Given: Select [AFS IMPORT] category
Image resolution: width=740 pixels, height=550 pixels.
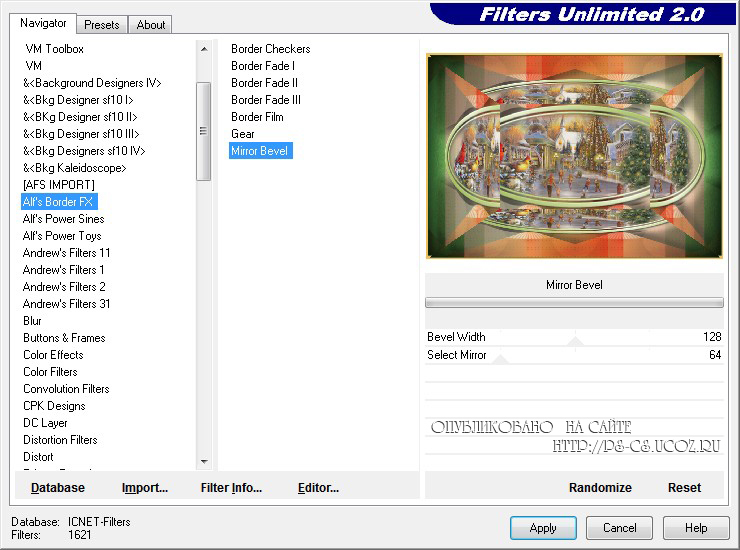Looking at the screenshot, I should point(59,185).
